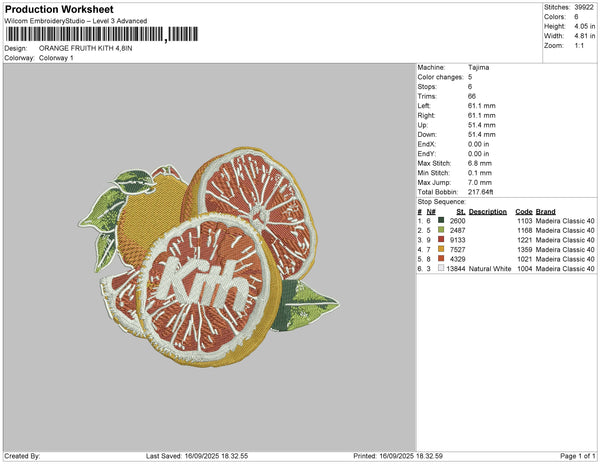Click the Width value '4.81 in'
600x464 pixels.
click(584, 36)
